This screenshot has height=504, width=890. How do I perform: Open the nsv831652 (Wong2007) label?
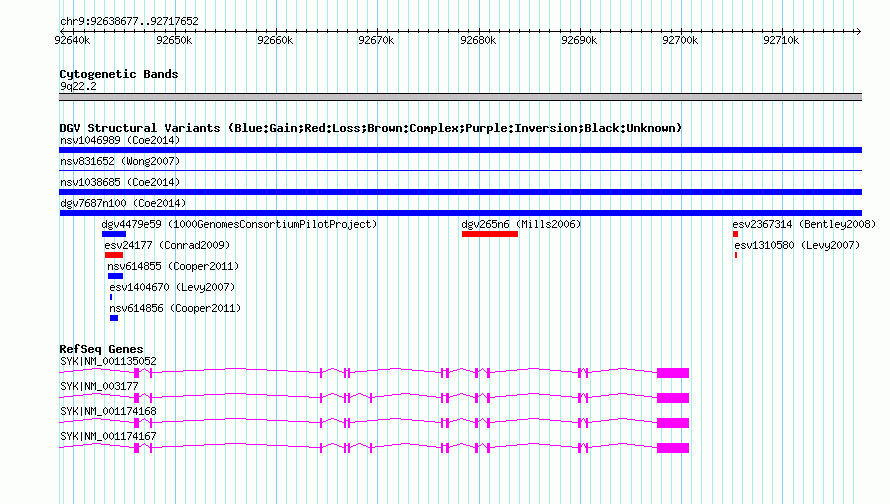point(120,161)
